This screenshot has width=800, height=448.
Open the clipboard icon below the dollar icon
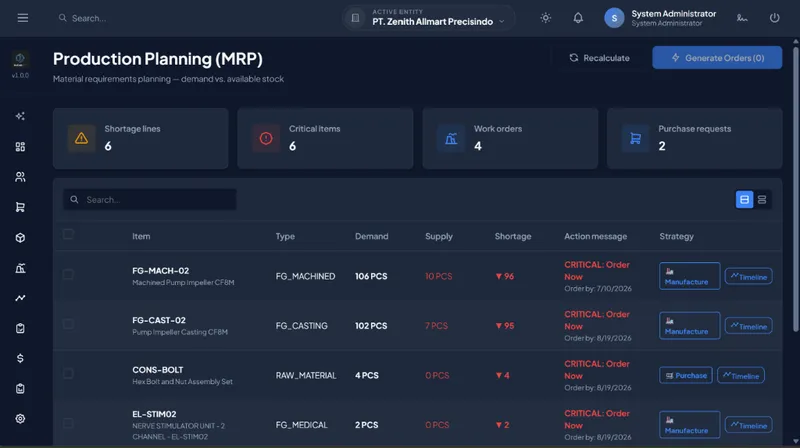tap(20, 388)
